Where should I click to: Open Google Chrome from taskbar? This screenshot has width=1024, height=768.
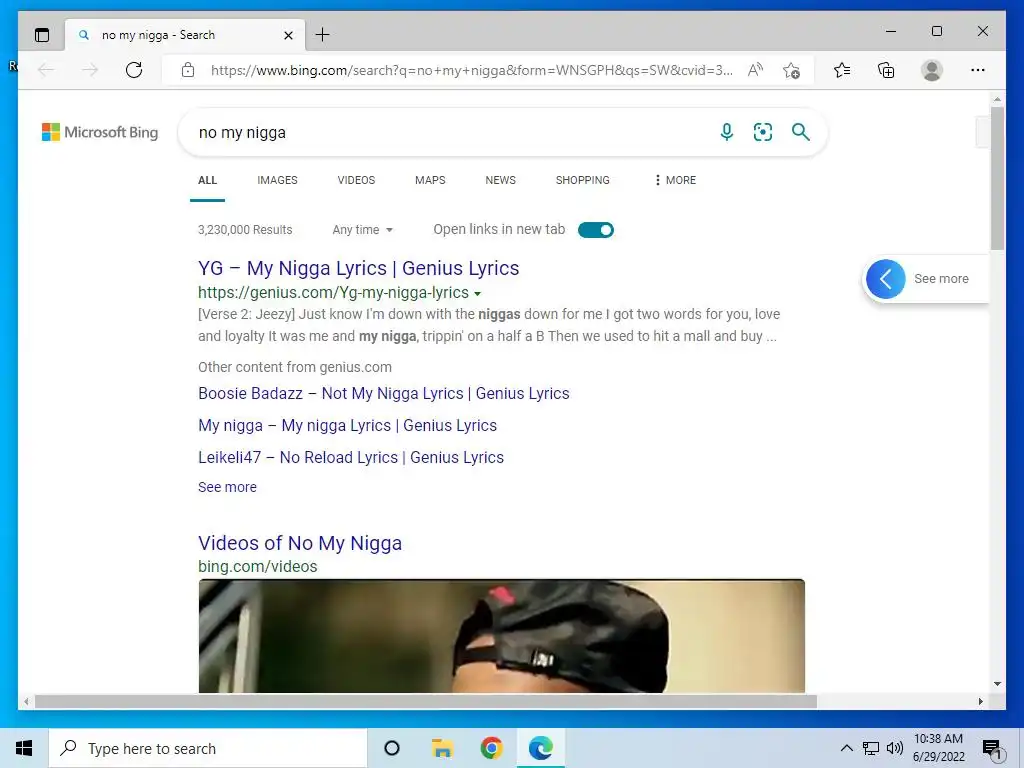tap(491, 748)
